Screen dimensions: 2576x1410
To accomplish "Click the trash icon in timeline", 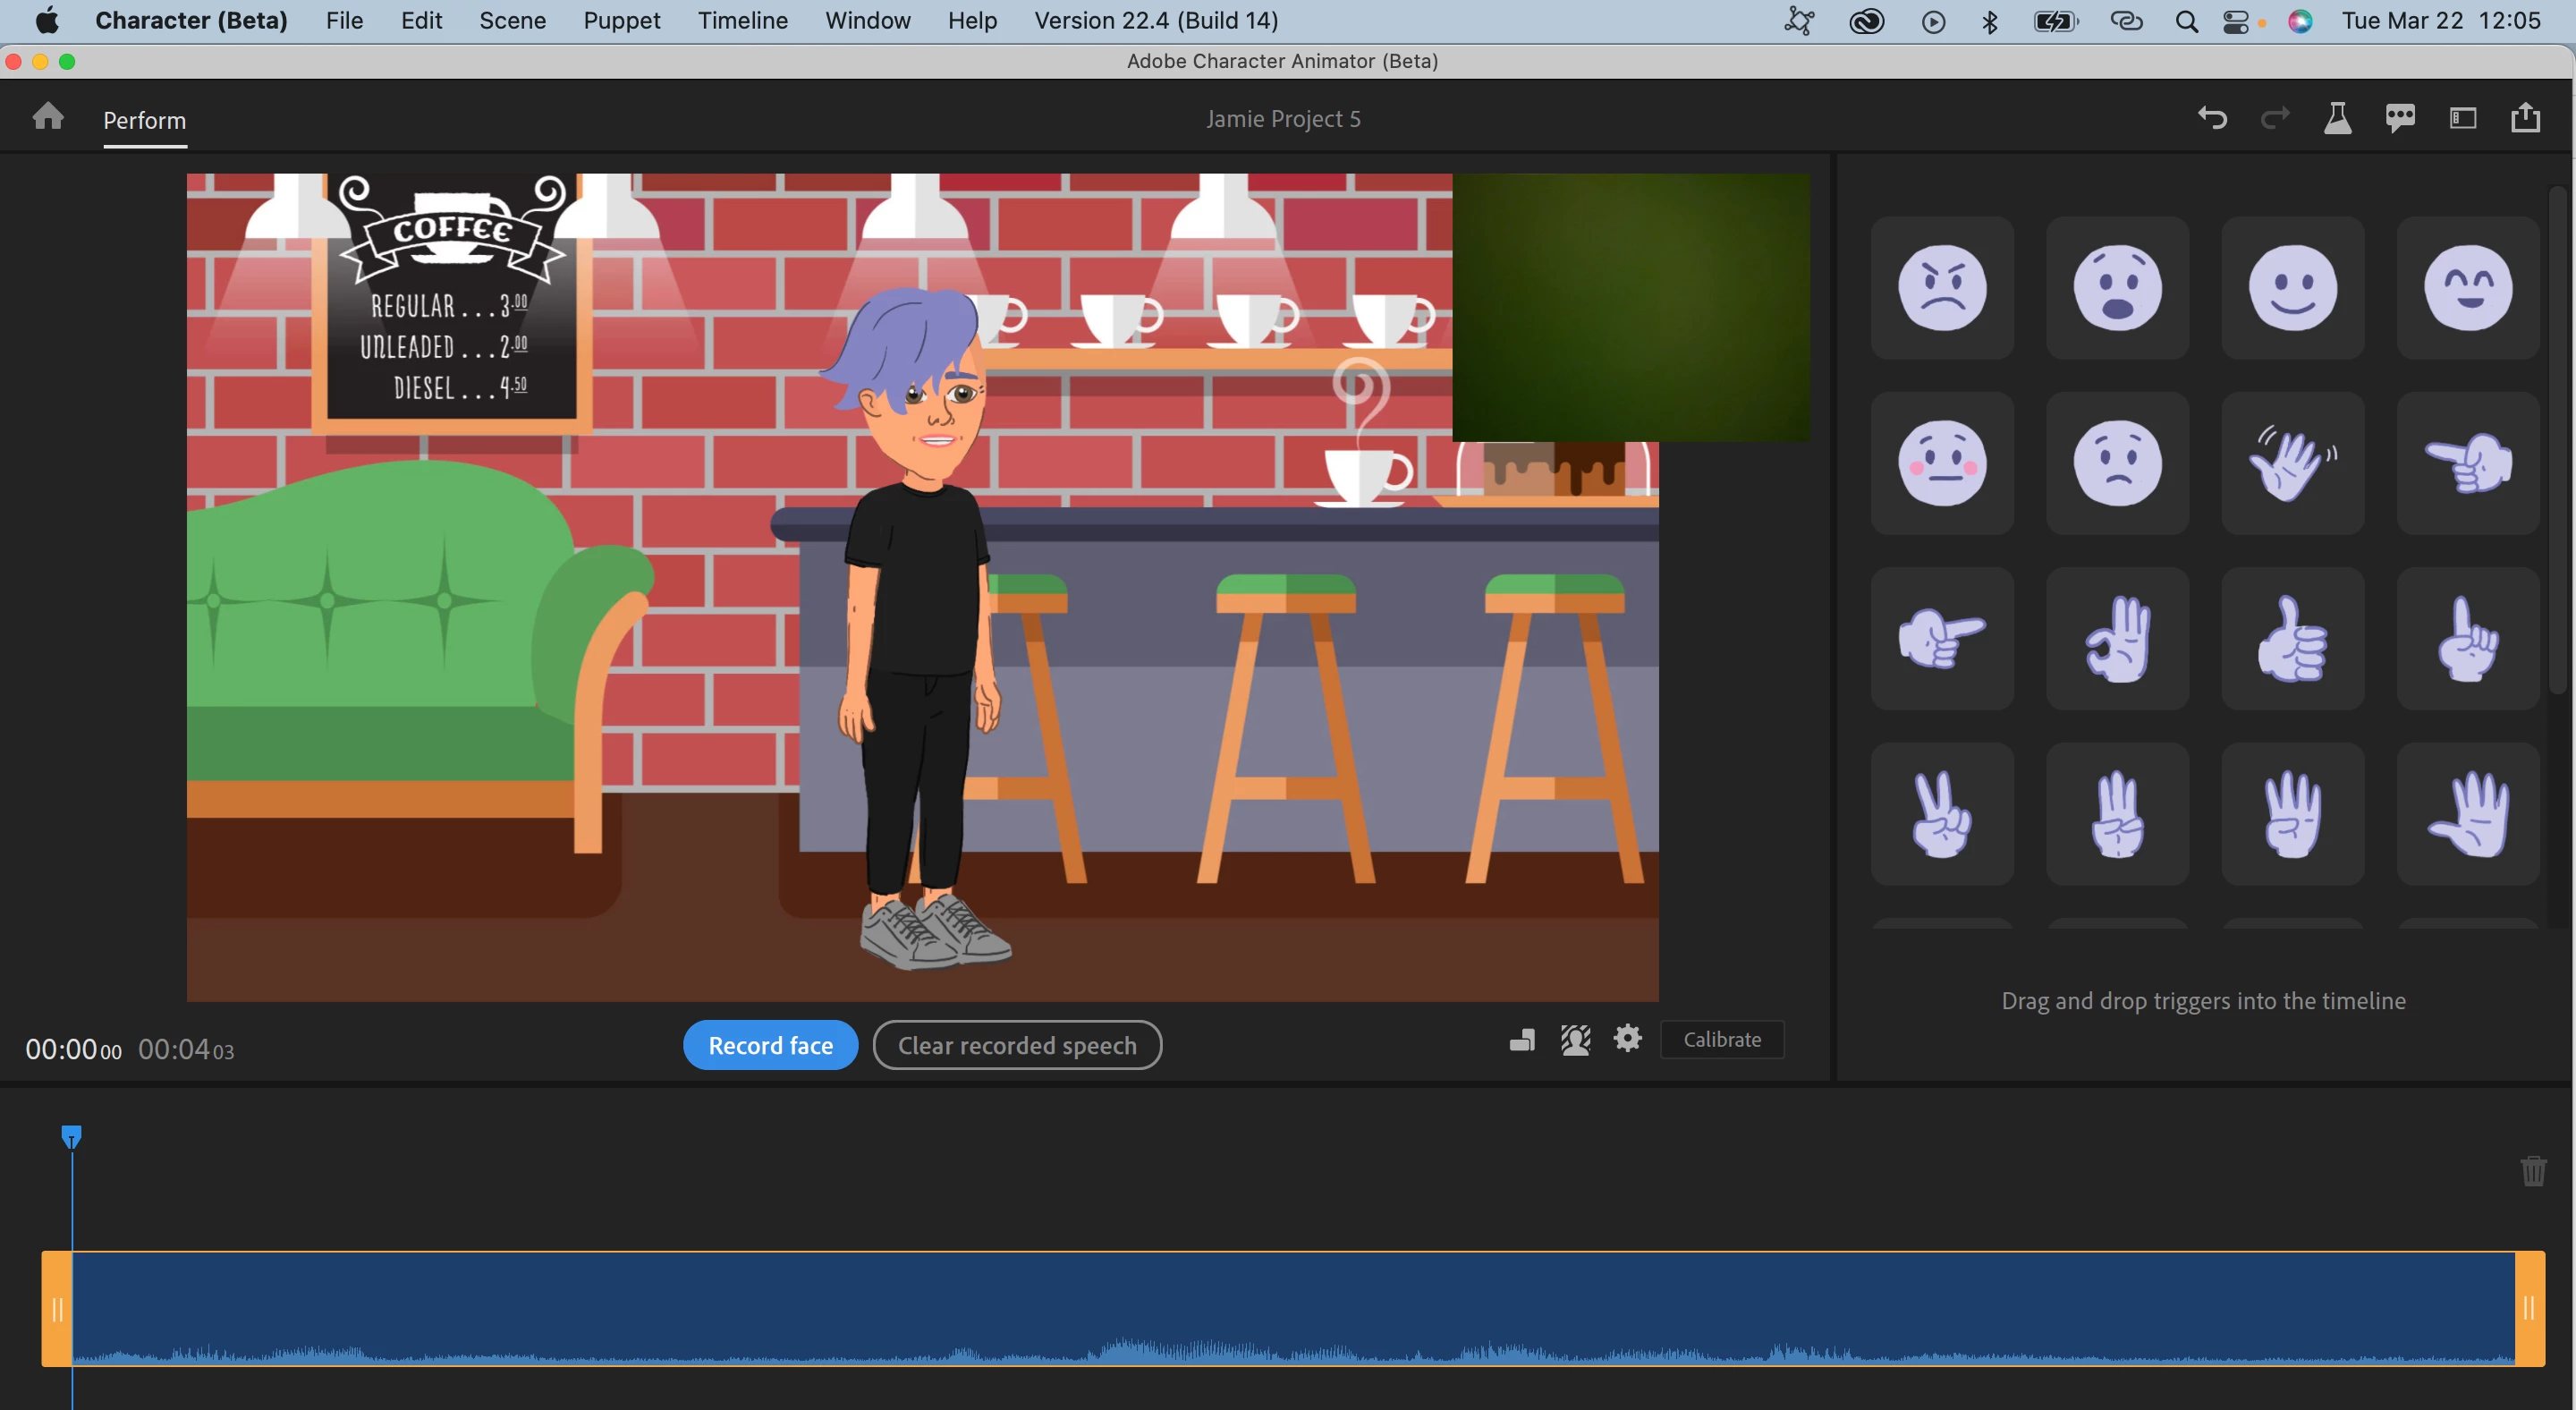I will click(x=2532, y=1170).
